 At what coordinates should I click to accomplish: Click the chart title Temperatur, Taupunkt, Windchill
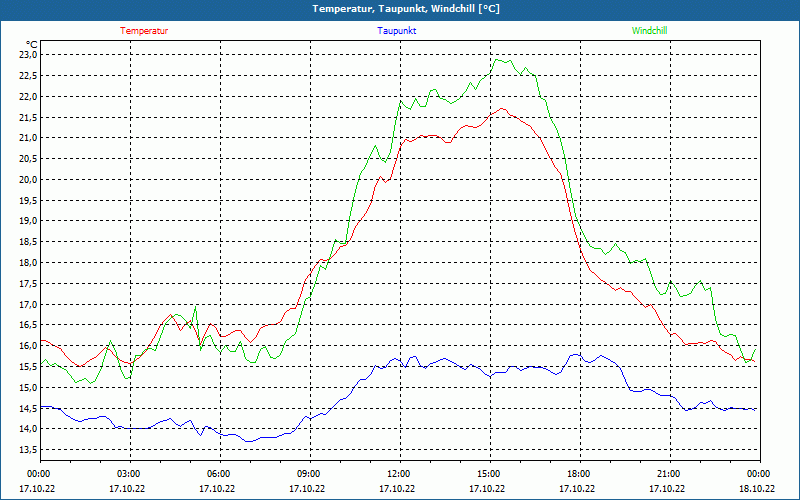click(x=406, y=9)
